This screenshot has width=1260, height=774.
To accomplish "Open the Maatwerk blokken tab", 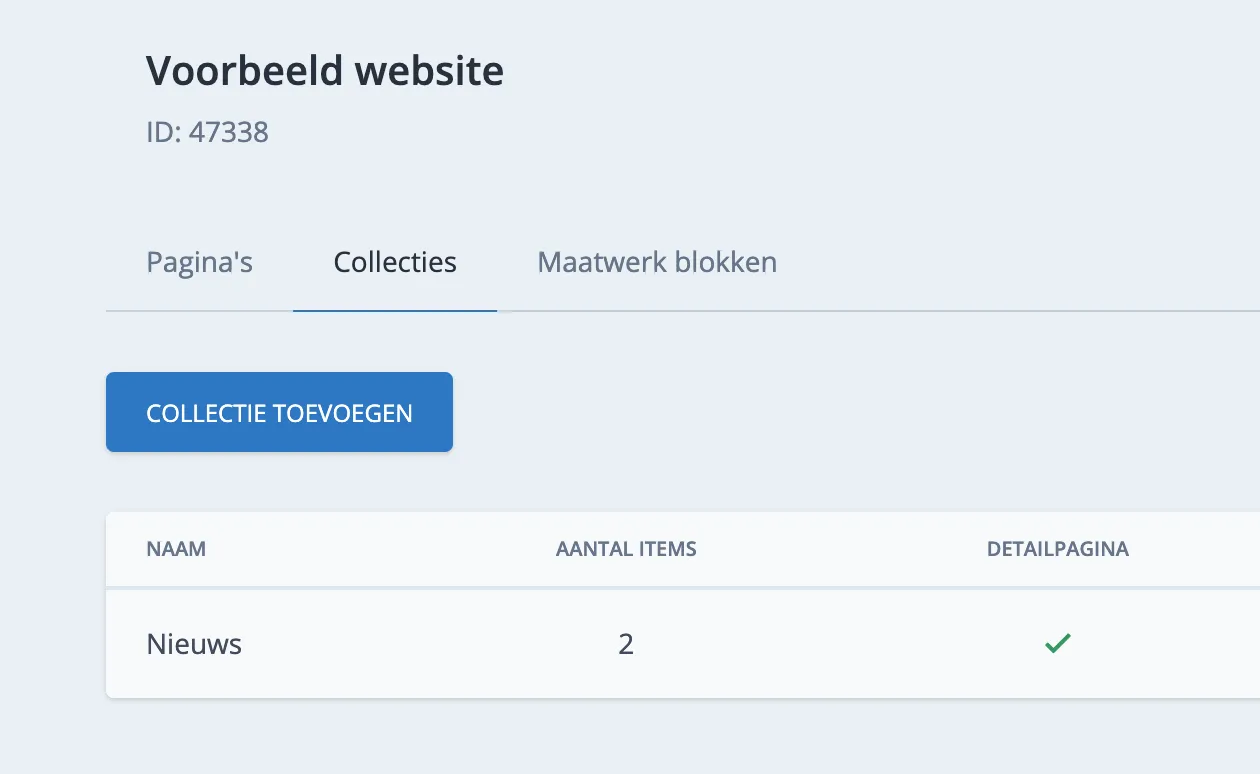I will pos(656,262).
